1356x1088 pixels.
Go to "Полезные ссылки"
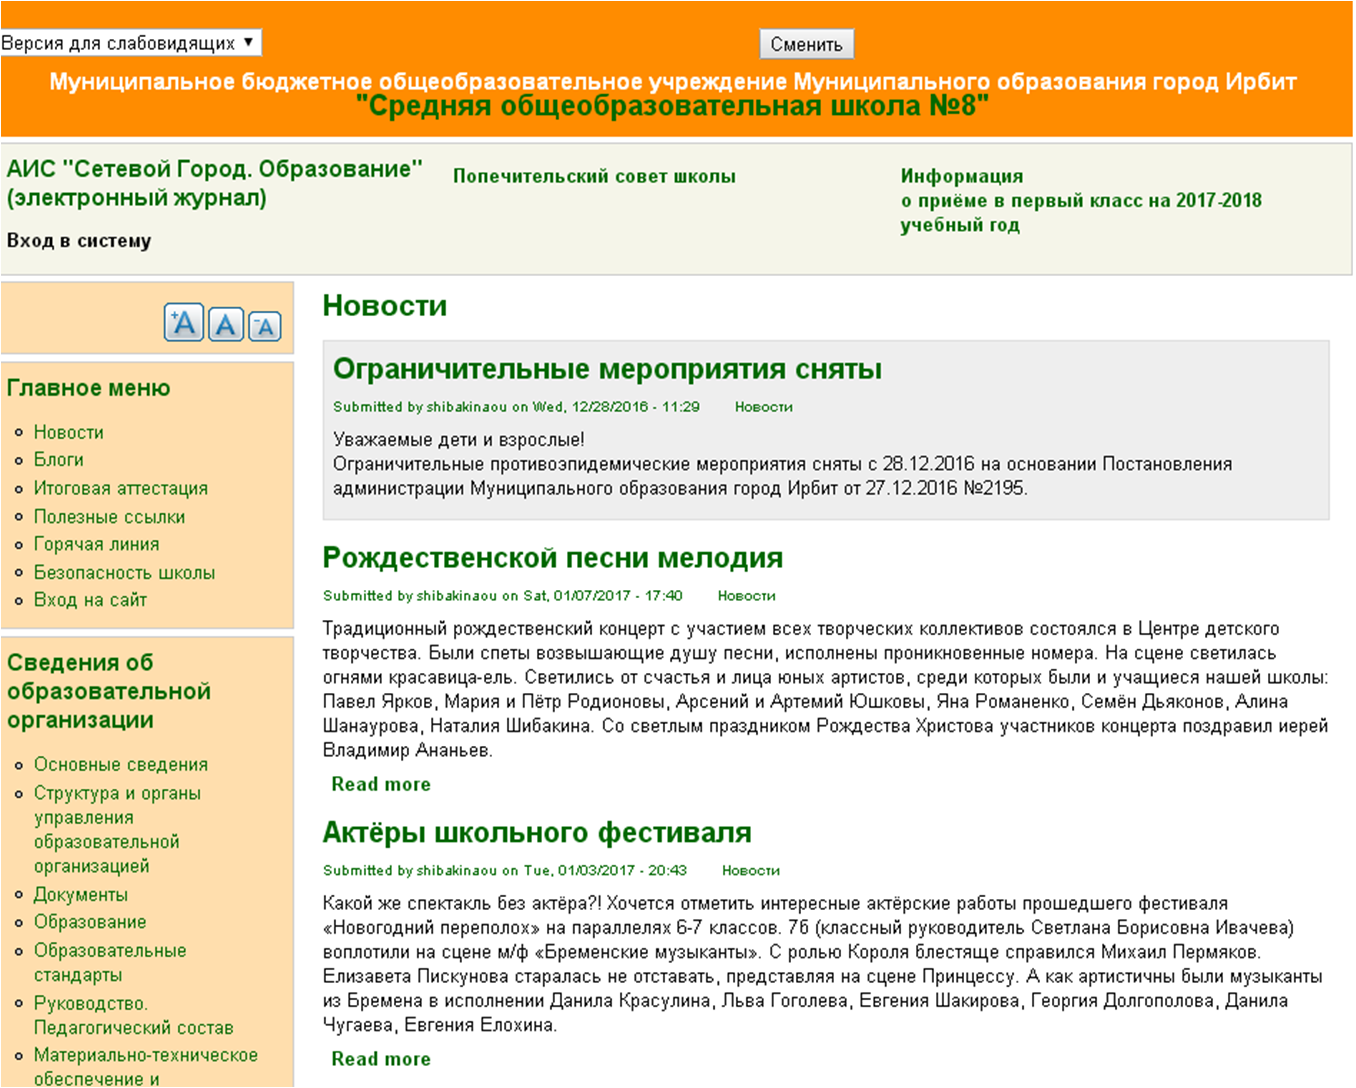[110, 516]
